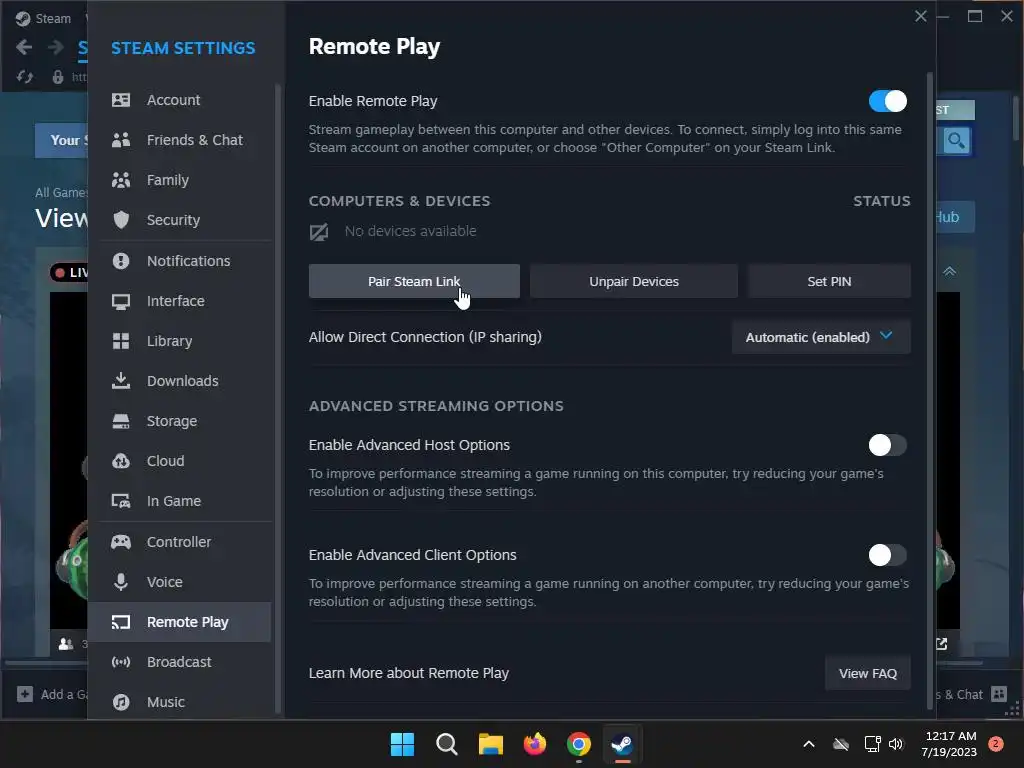Open Chrome from the taskbar

point(579,744)
